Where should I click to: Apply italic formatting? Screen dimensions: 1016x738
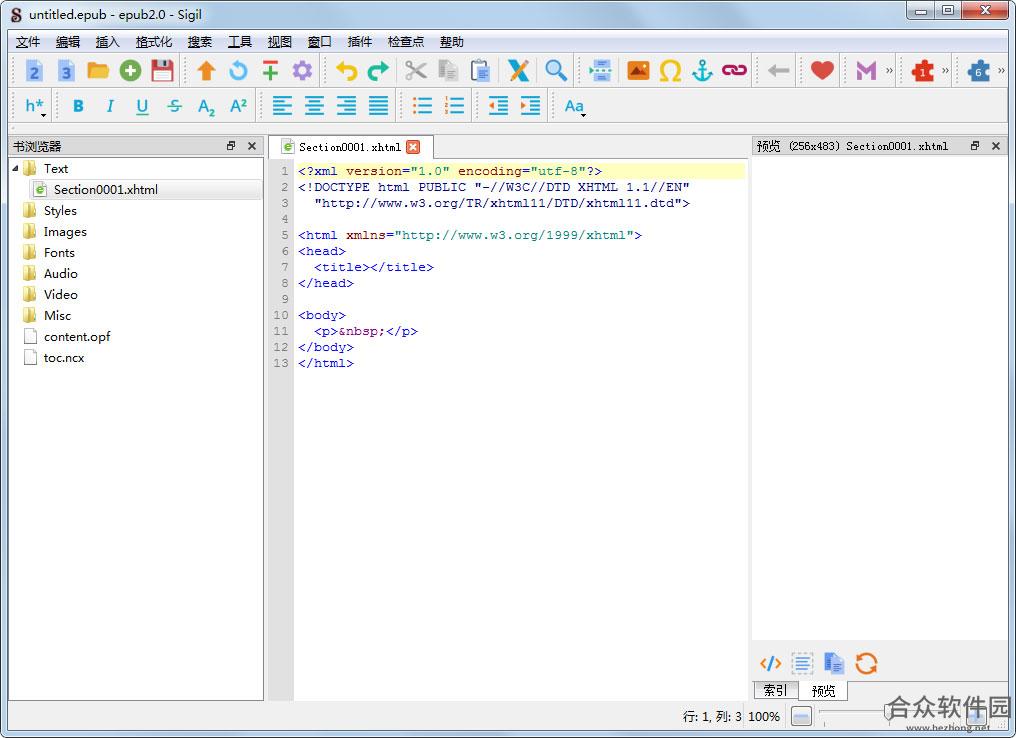(110, 106)
